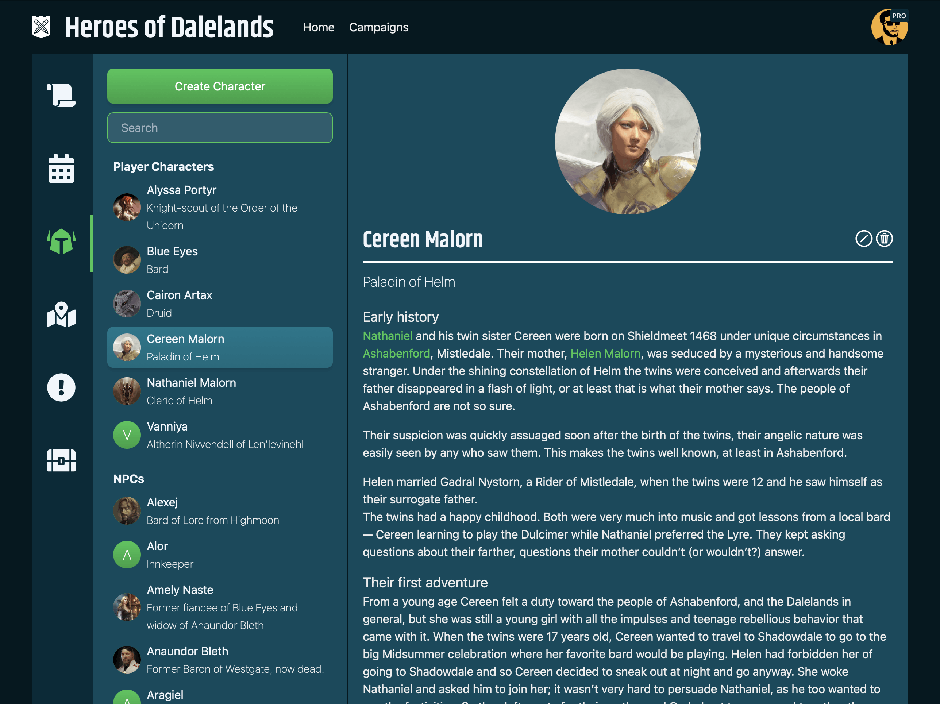The width and height of the screenshot is (940, 704).
Task: Open the scroll notes sidebar icon
Action: 61,95
